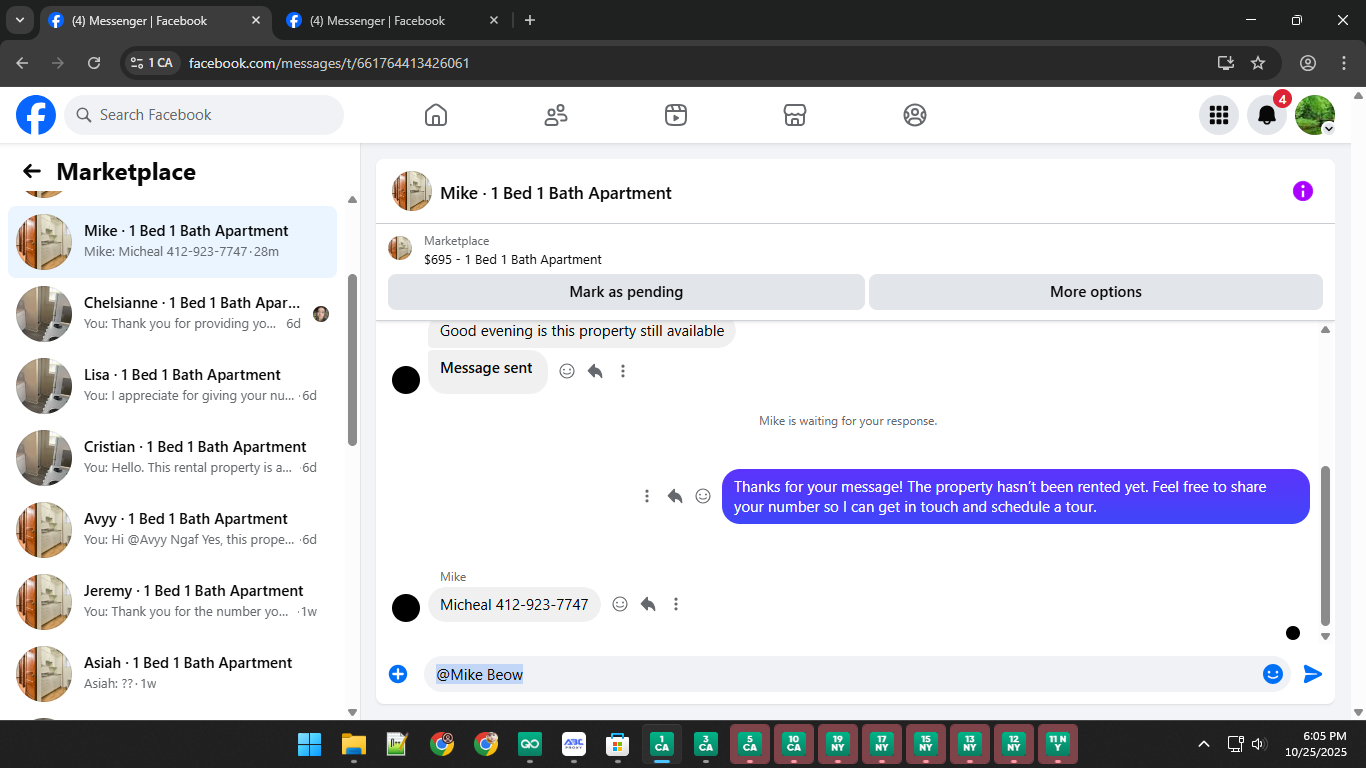Jump down with the chat scroll down arrow
The width and height of the screenshot is (1366, 768).
[x=1326, y=636]
